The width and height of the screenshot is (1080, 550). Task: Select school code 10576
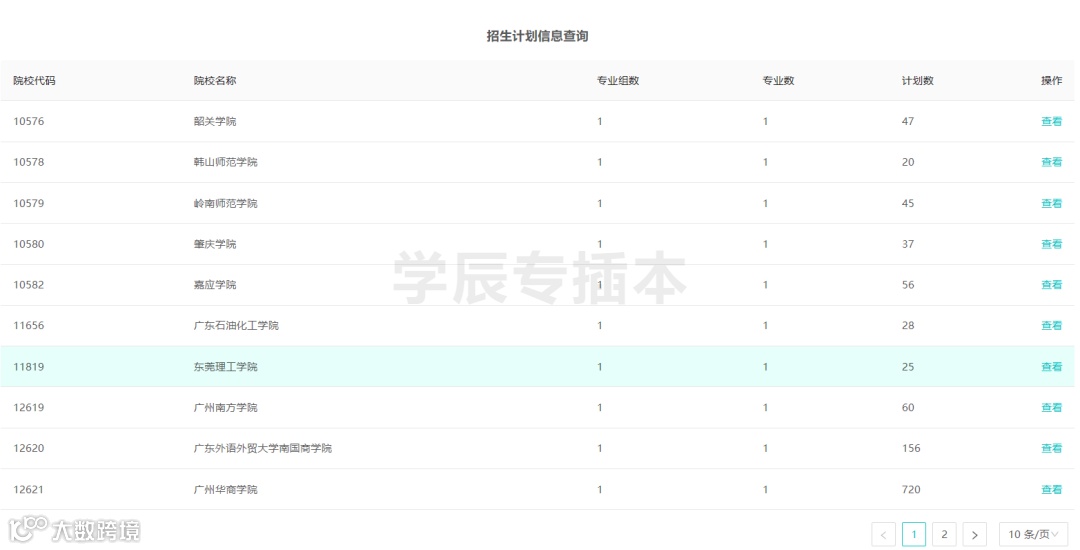click(x=29, y=121)
